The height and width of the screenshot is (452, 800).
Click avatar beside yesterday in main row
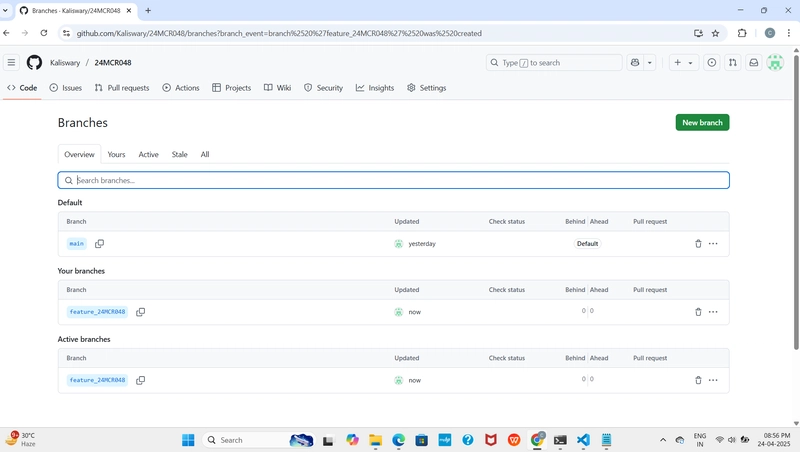(x=398, y=244)
